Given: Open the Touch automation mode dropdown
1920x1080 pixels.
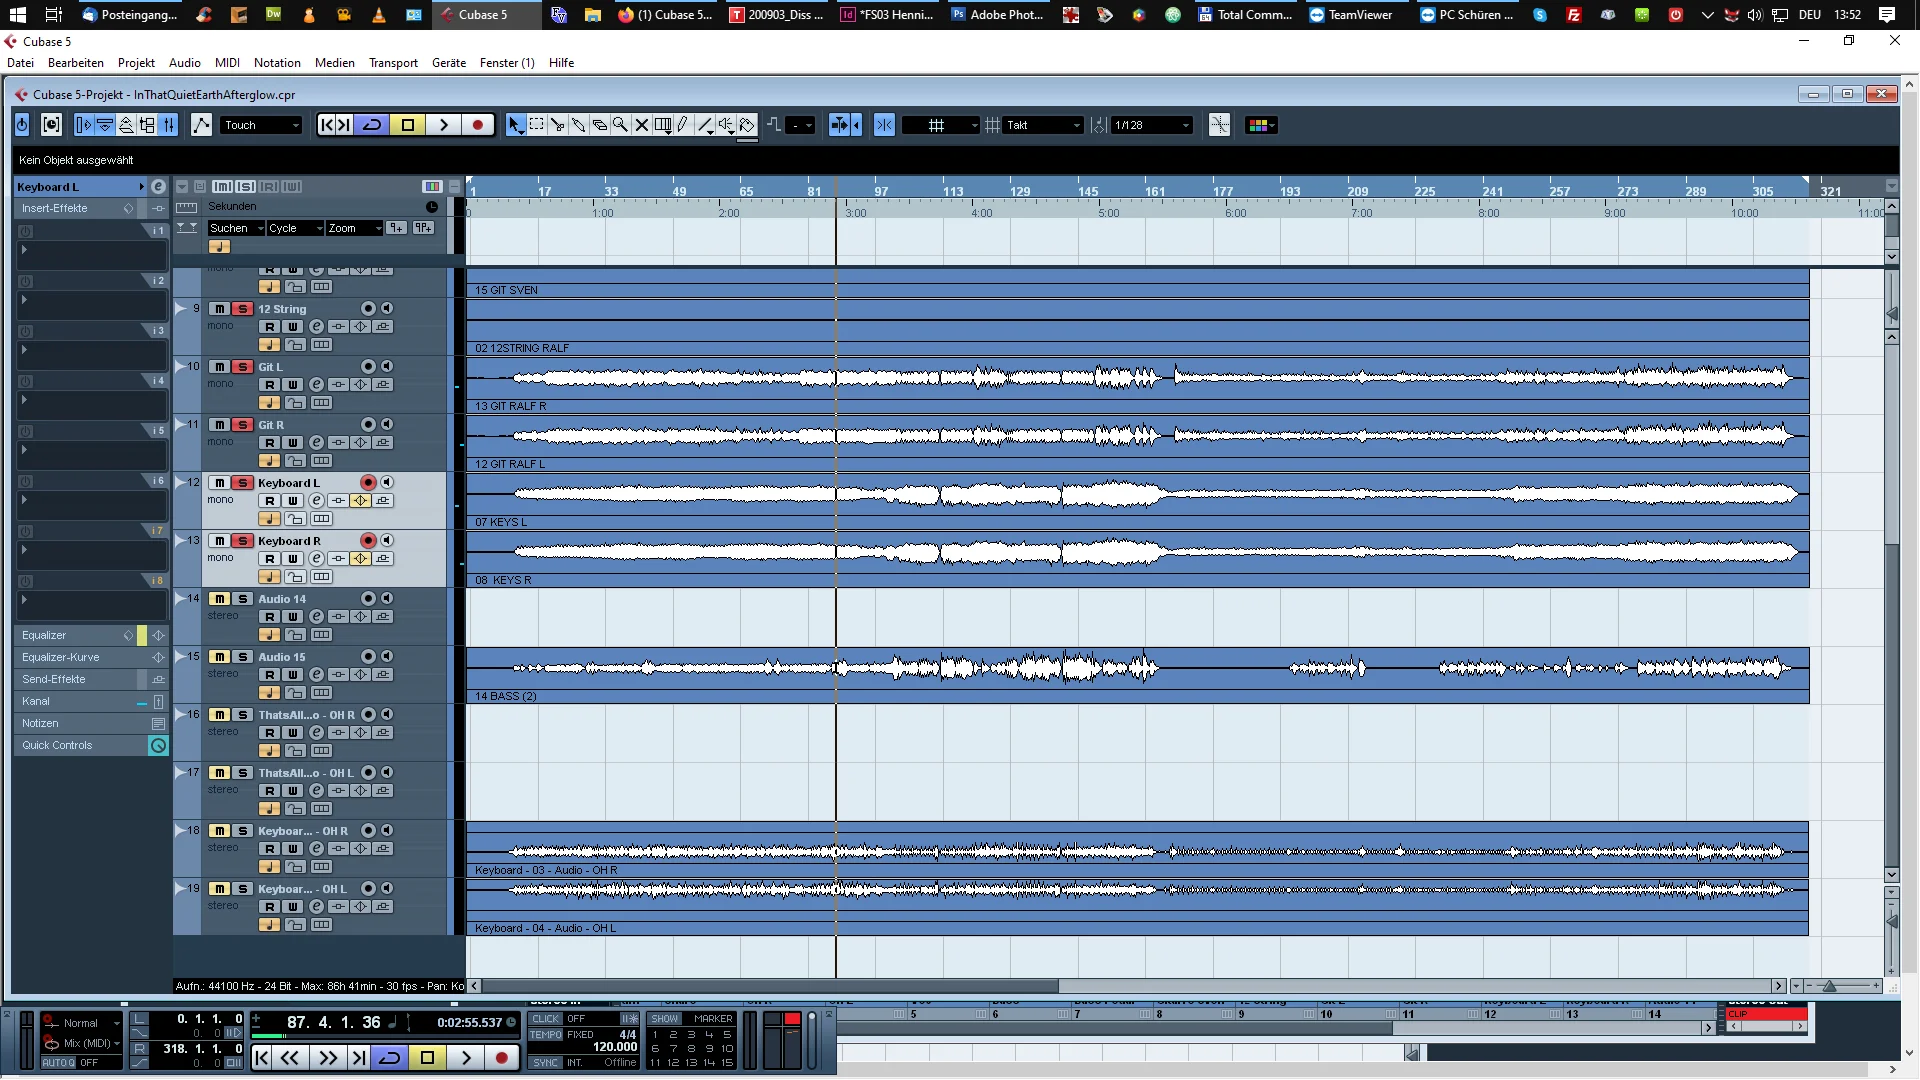Looking at the screenshot, I should click(262, 125).
